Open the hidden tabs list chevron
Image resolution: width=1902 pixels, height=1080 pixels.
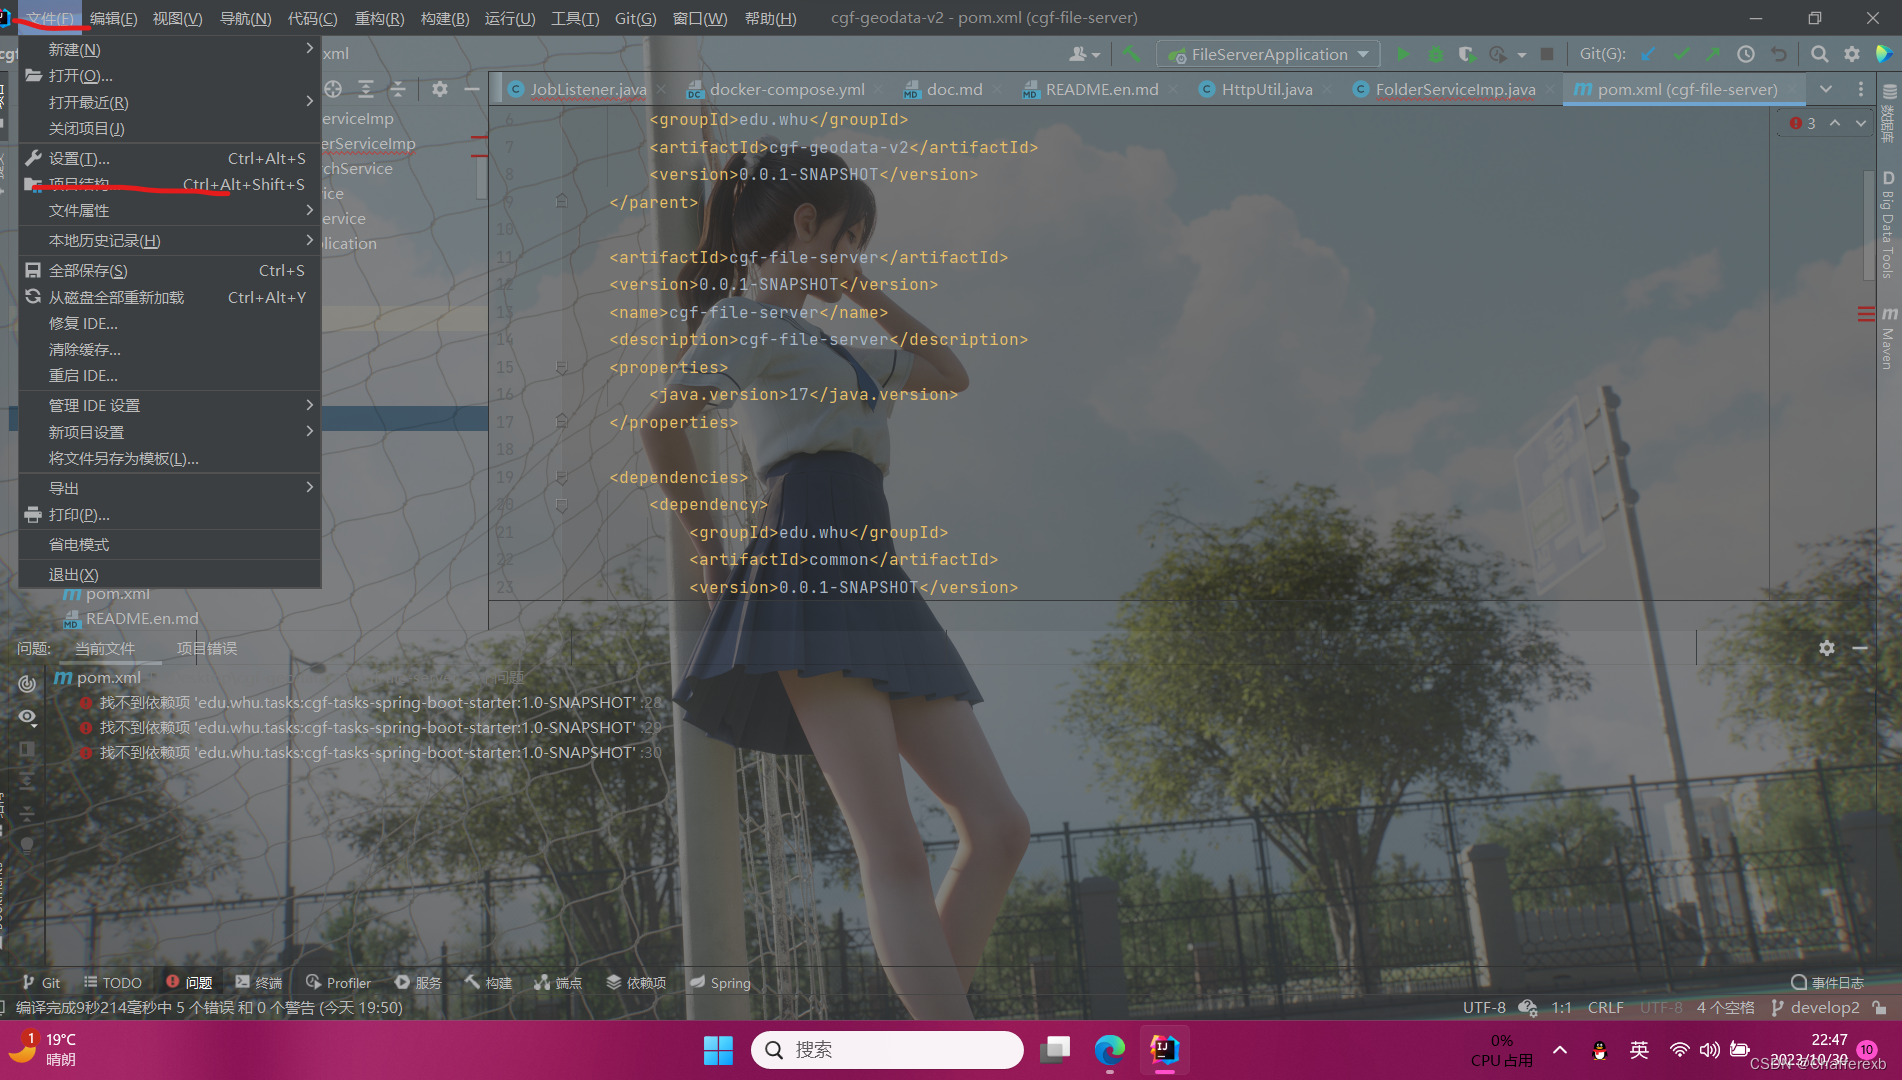pos(1827,89)
